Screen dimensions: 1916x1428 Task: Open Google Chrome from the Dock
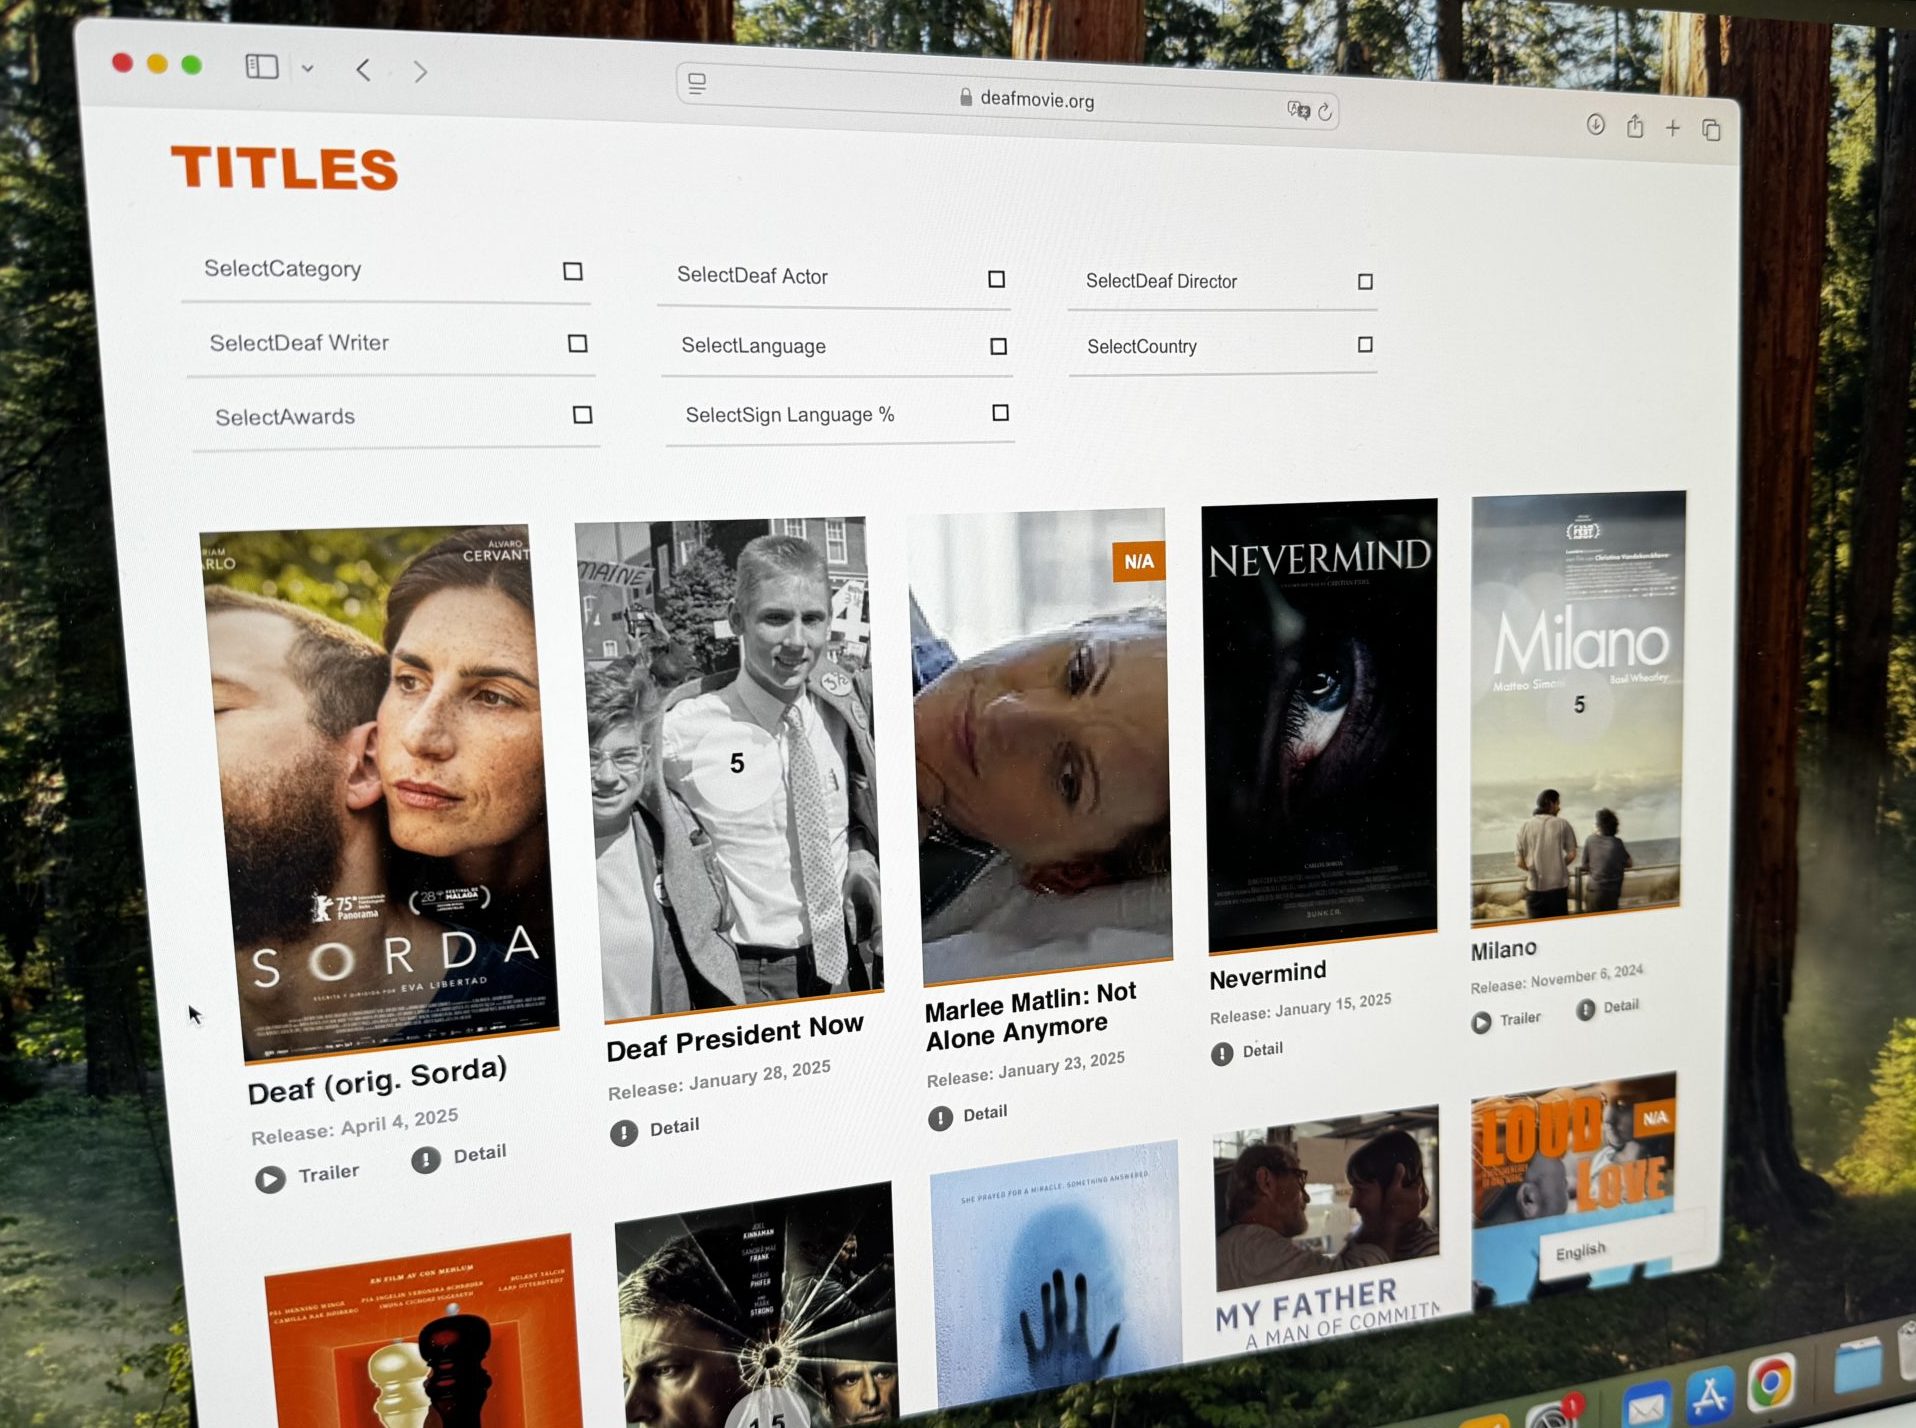coord(1771,1382)
